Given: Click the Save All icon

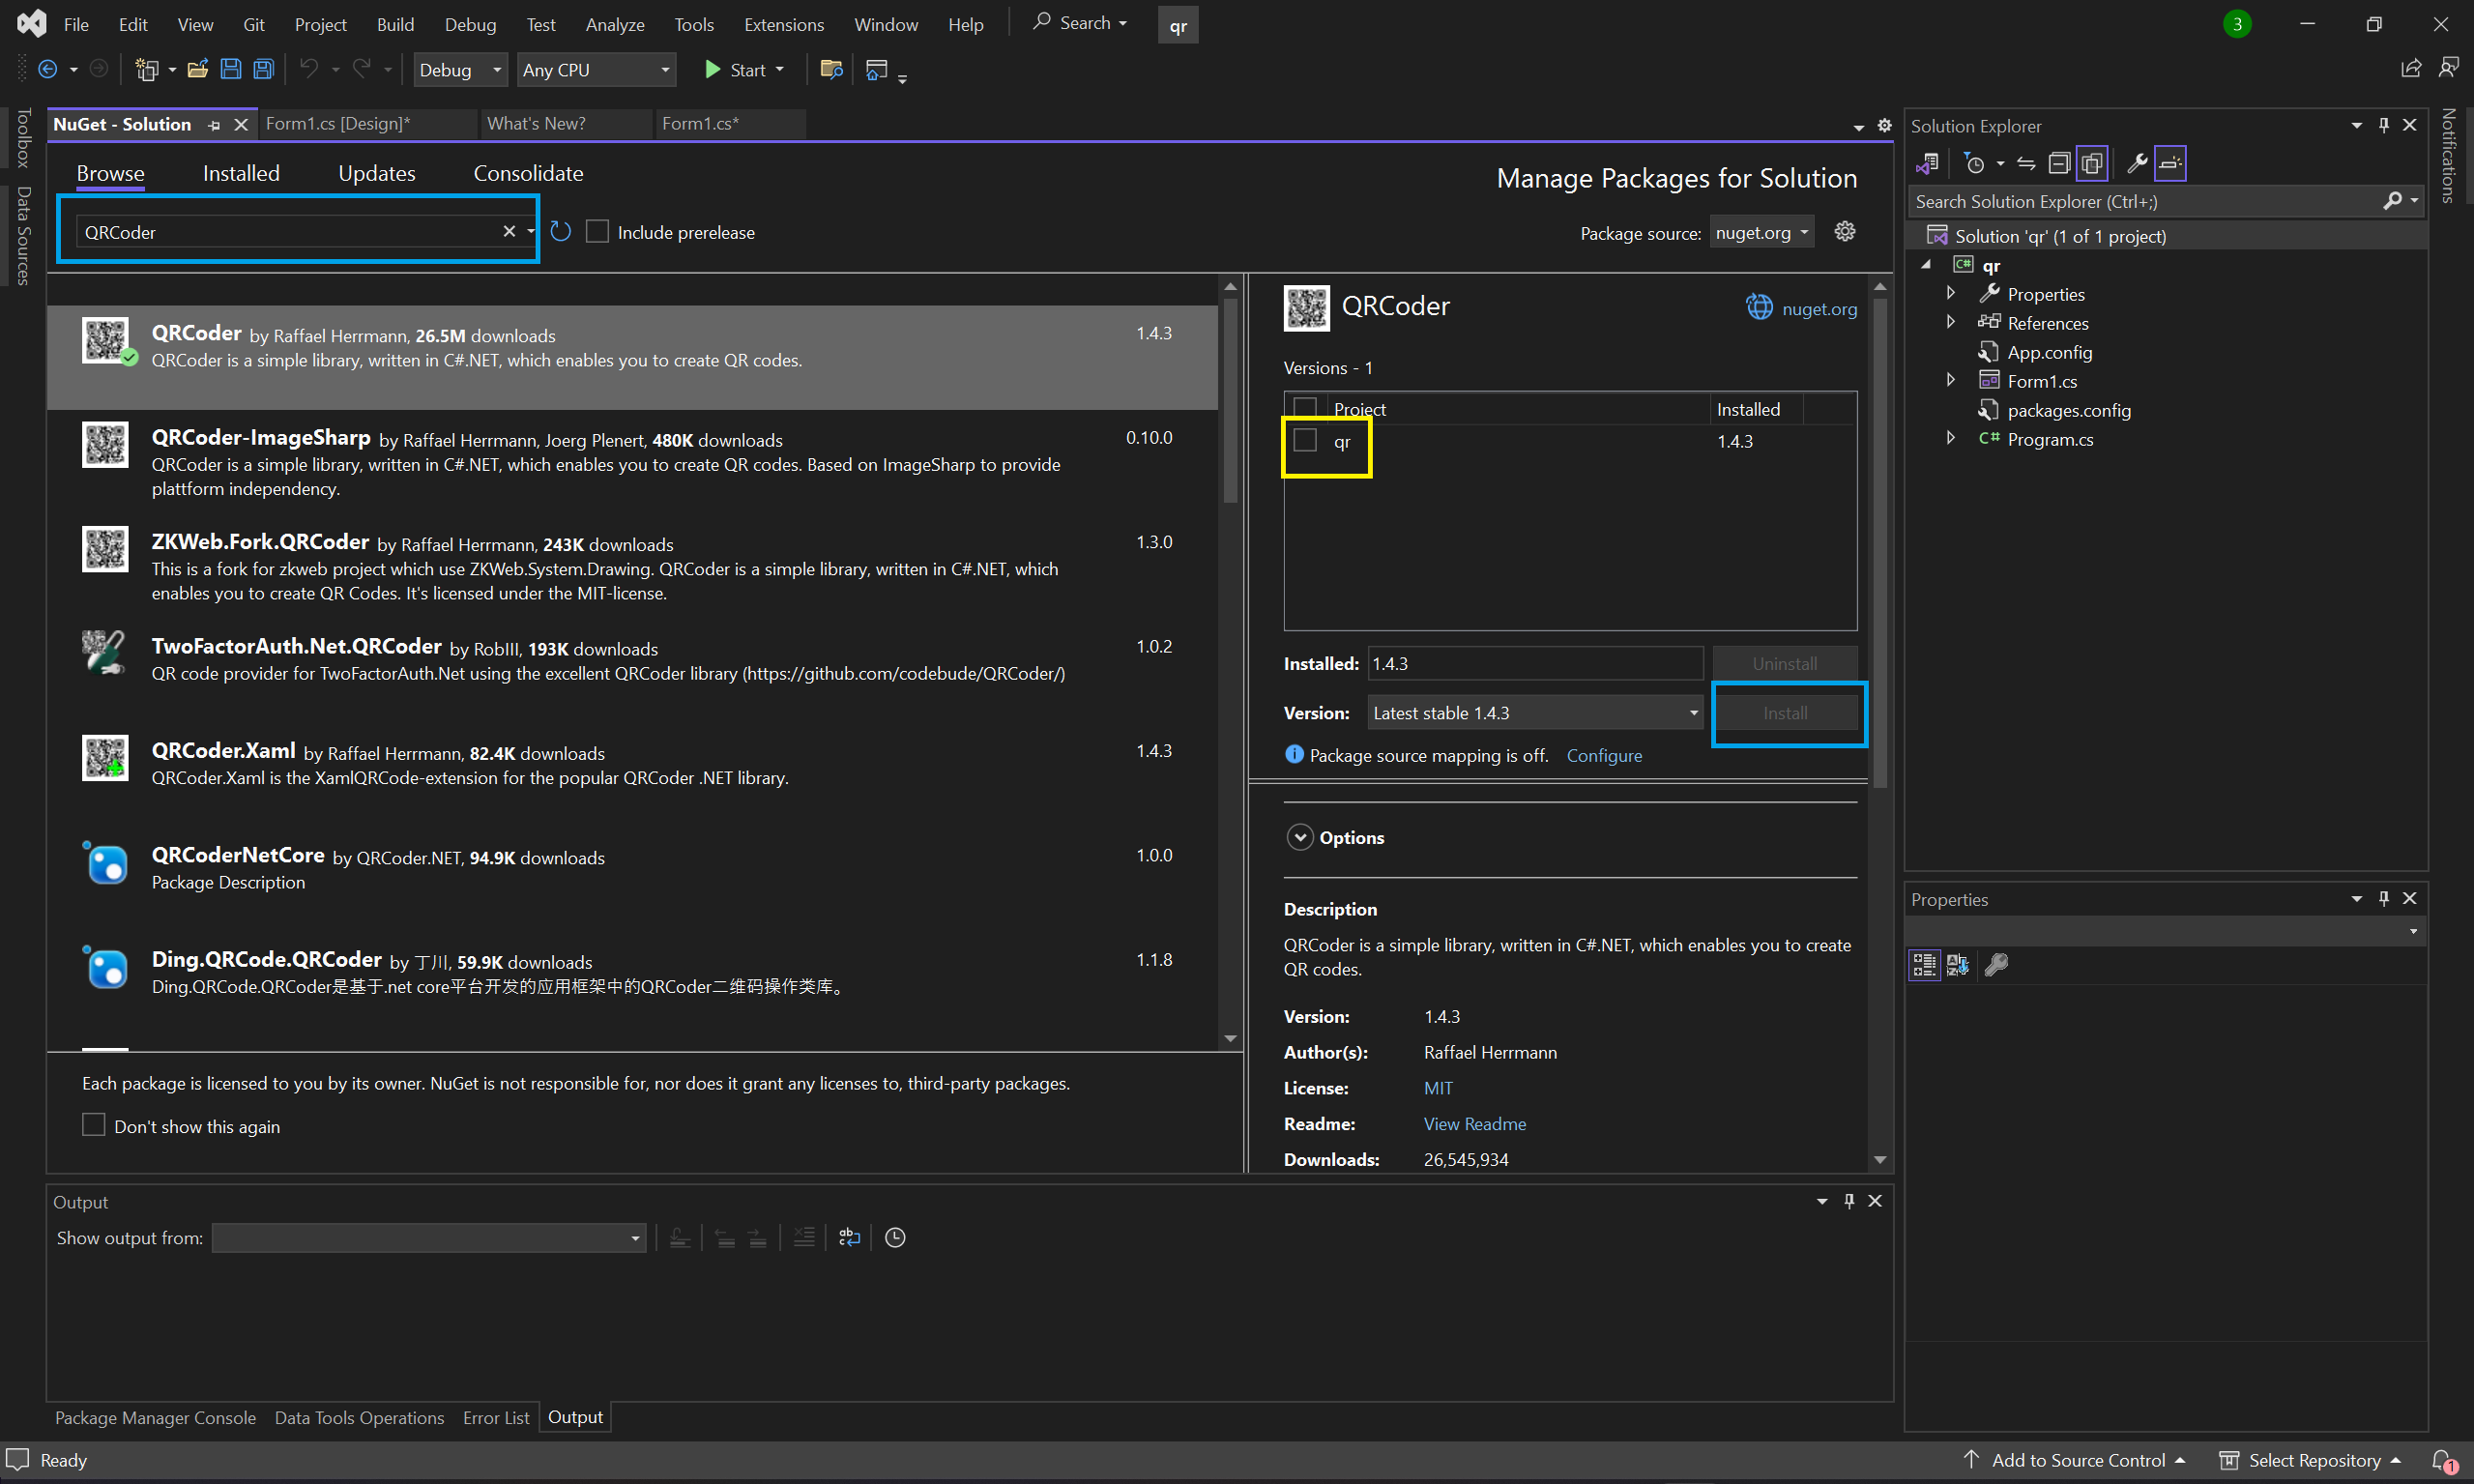Looking at the screenshot, I should click(263, 69).
